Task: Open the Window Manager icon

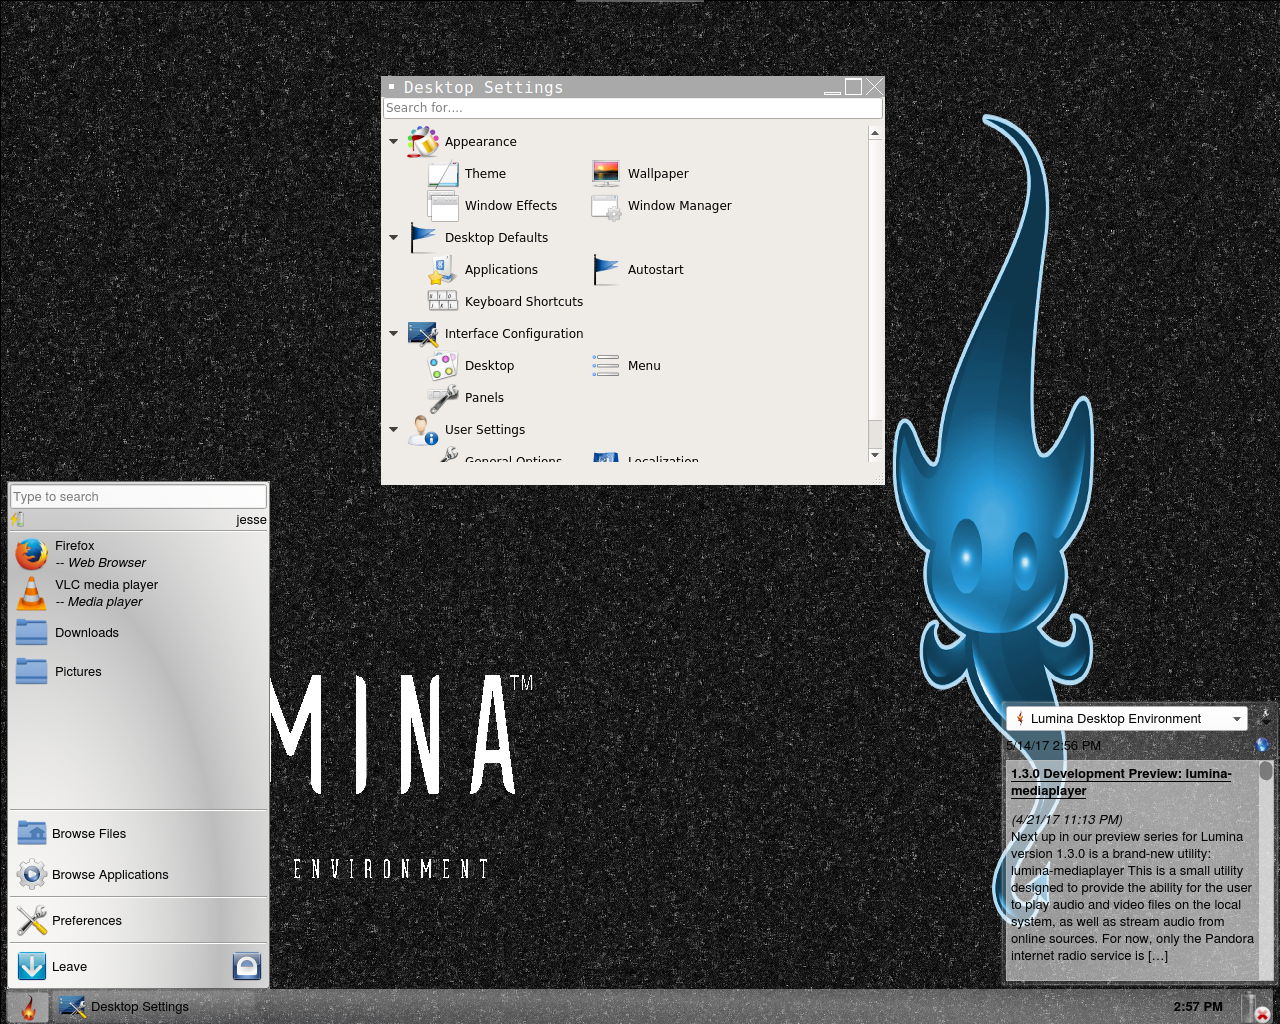Action: click(x=606, y=206)
